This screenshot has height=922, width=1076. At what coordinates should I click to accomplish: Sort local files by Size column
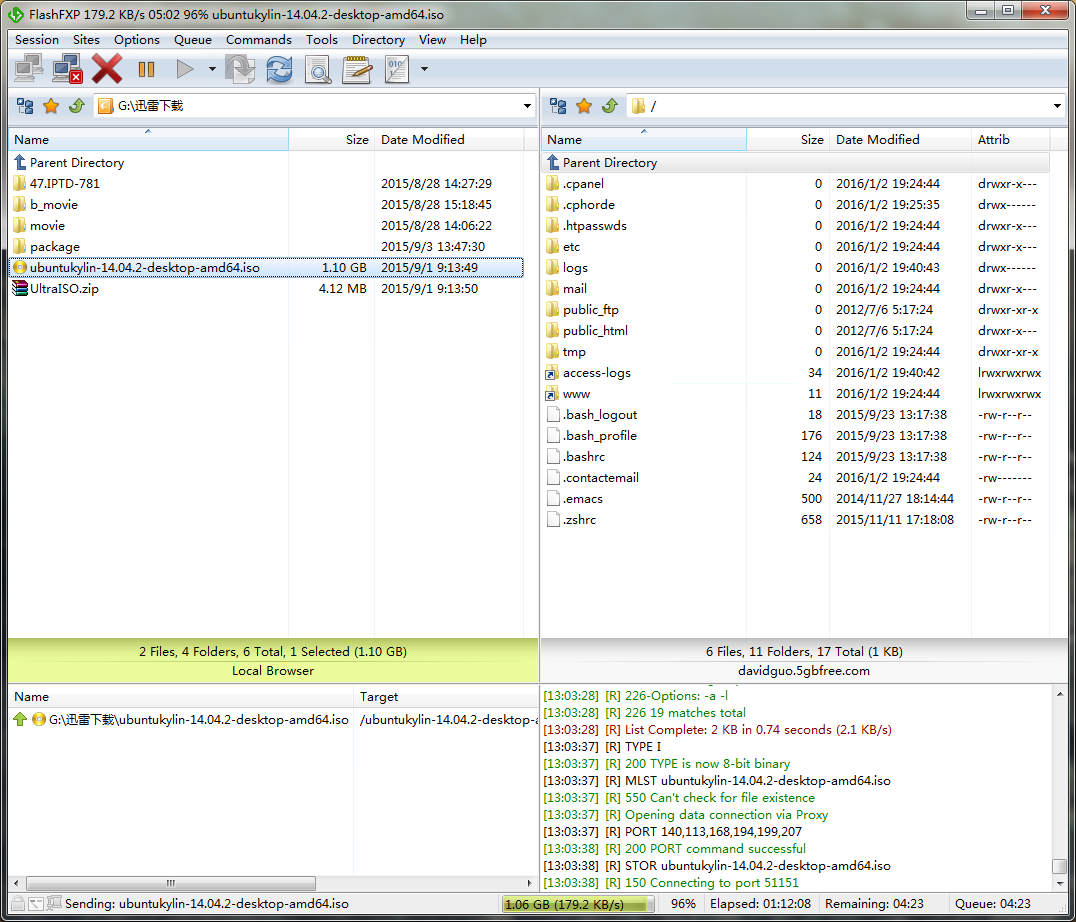(x=331, y=139)
